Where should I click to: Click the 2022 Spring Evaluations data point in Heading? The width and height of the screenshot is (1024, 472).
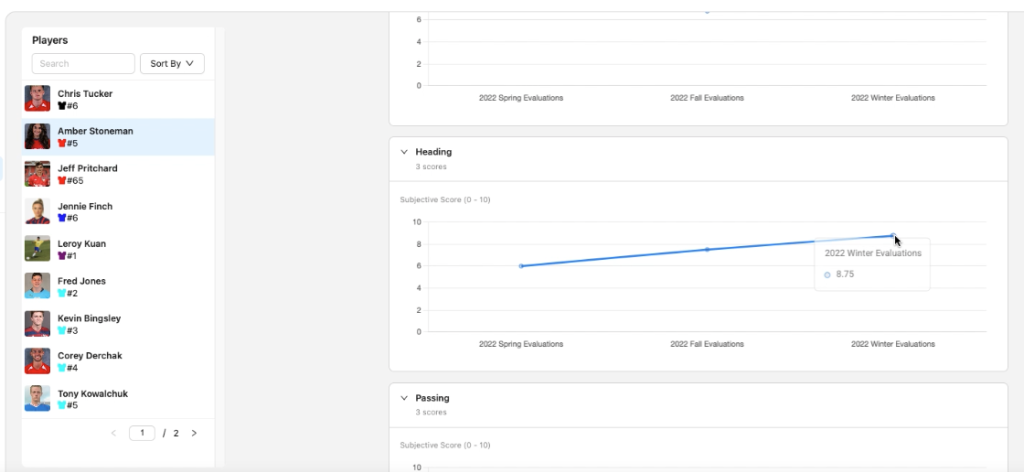[521, 266]
